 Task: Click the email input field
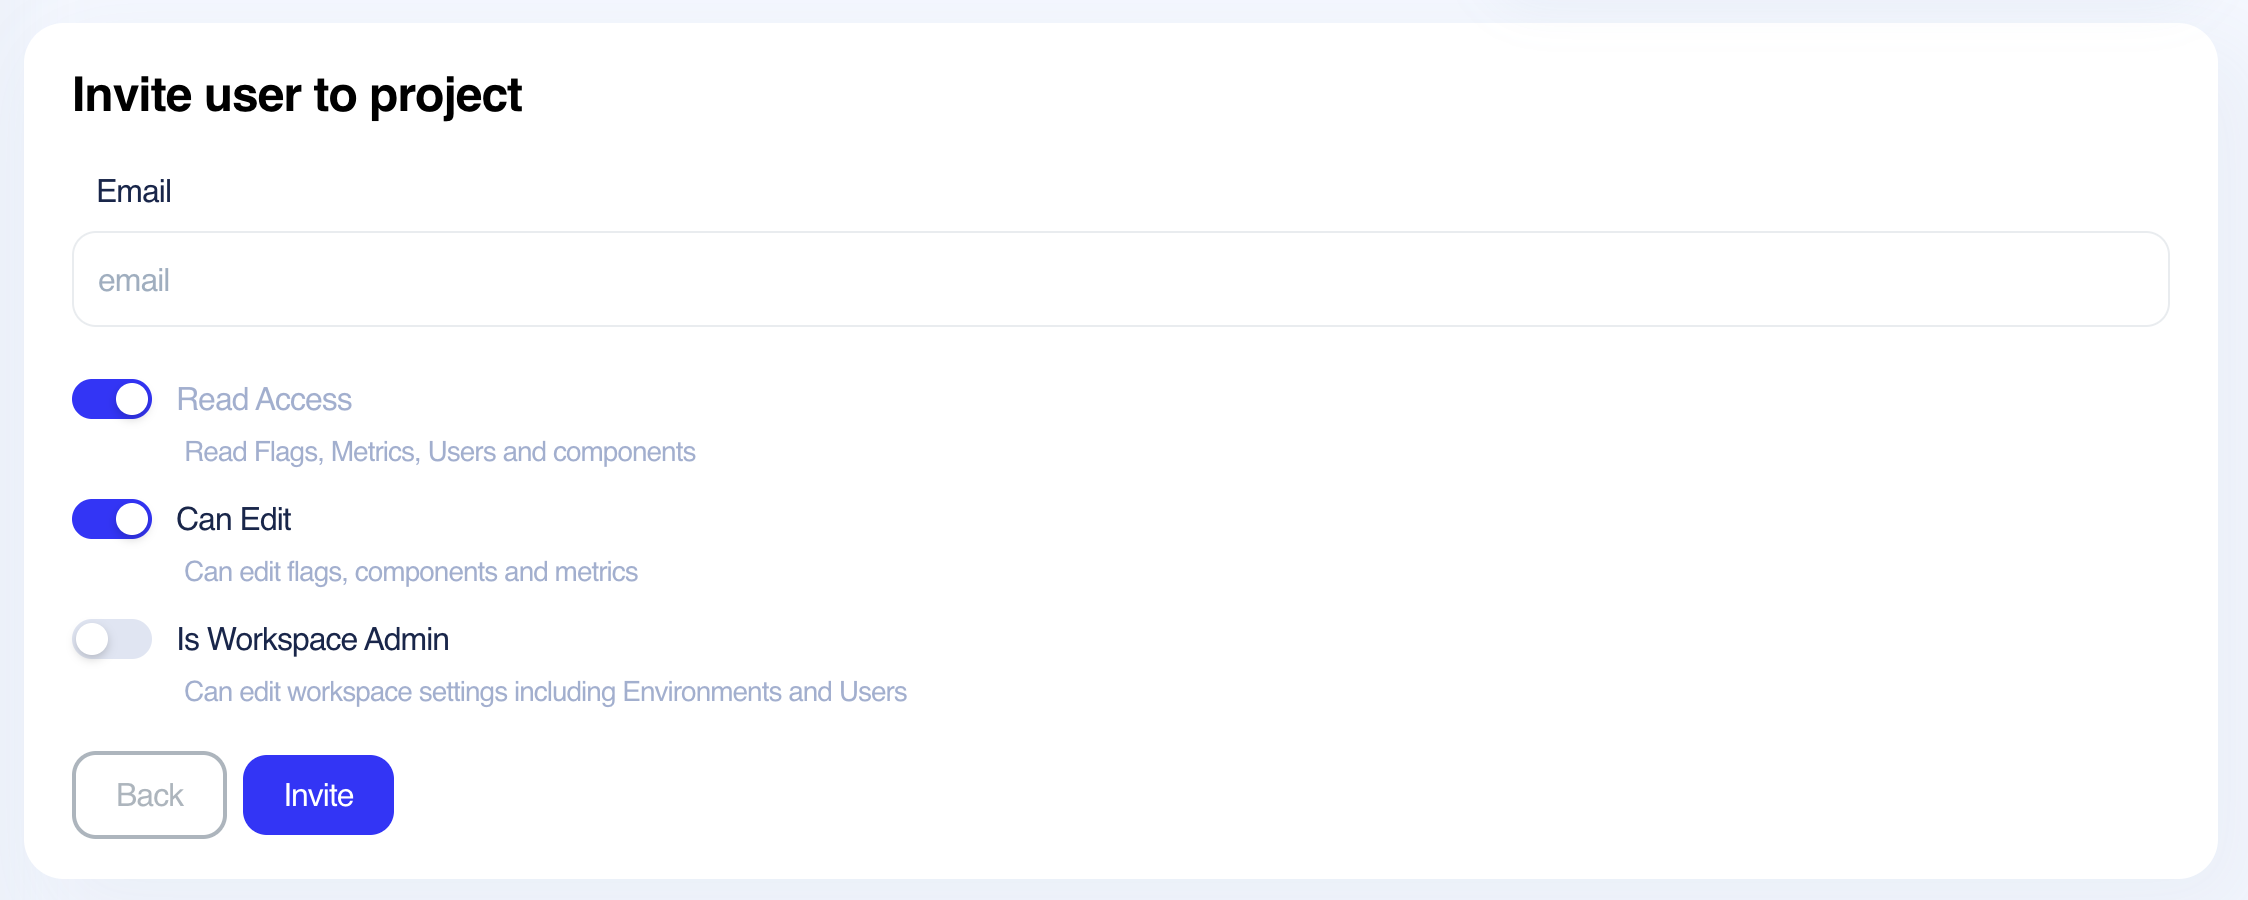click(x=1120, y=279)
